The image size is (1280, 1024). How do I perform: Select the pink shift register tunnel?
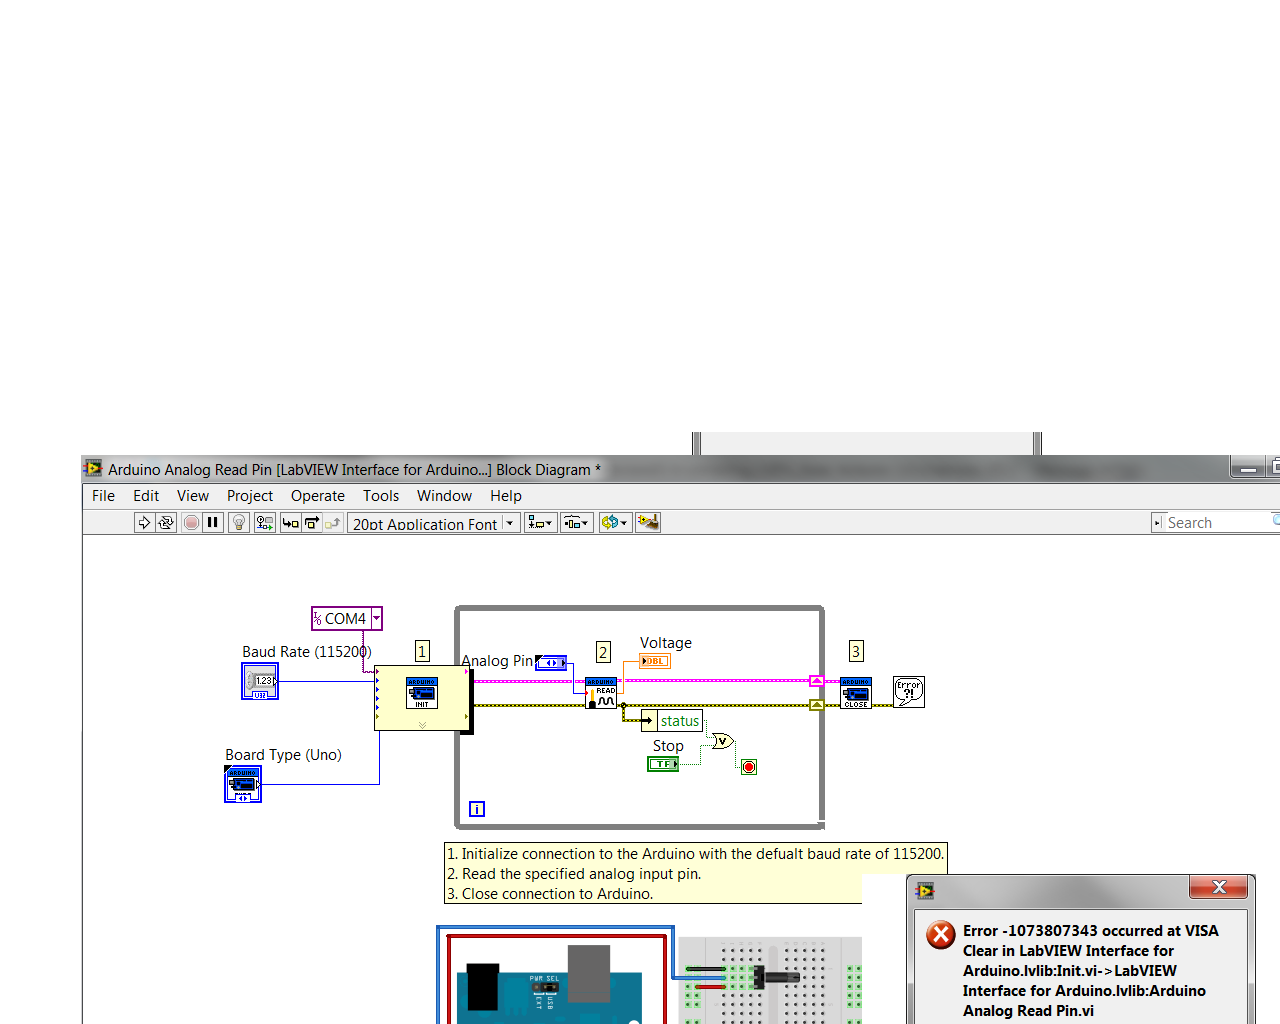click(x=817, y=681)
